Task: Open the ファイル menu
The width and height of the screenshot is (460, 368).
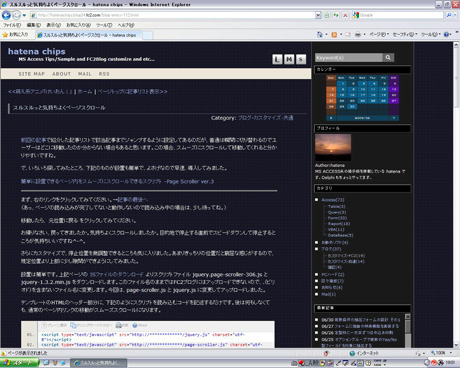Action: coord(12,25)
